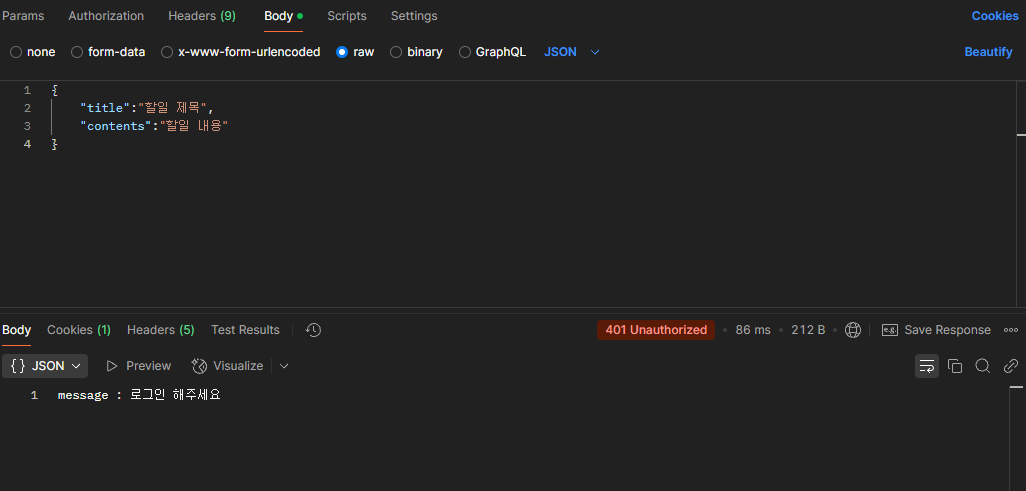
Task: Click the "title" key in request body
Action: (105, 108)
